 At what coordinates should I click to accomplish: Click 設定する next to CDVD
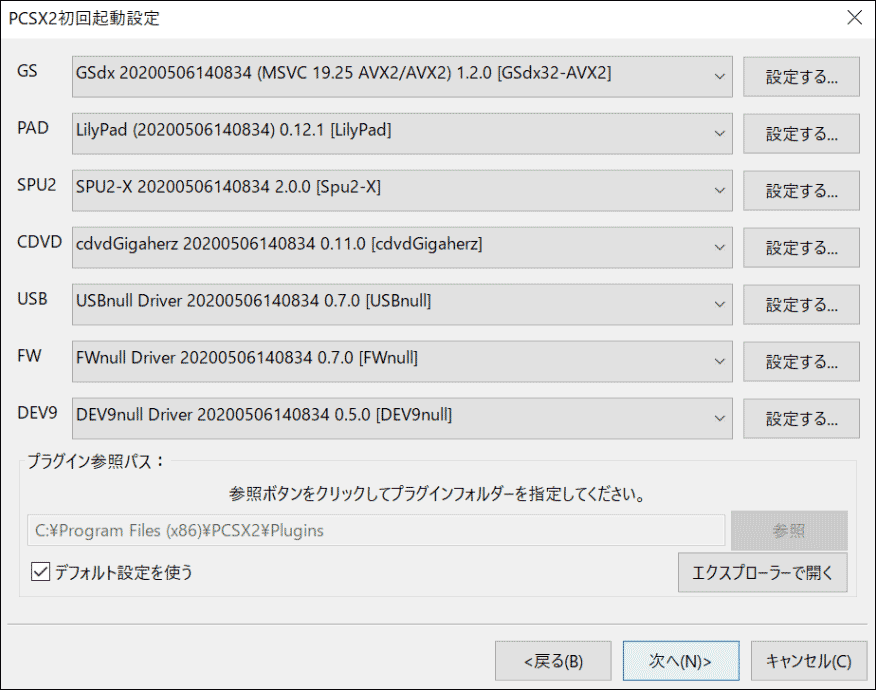[x=801, y=248]
